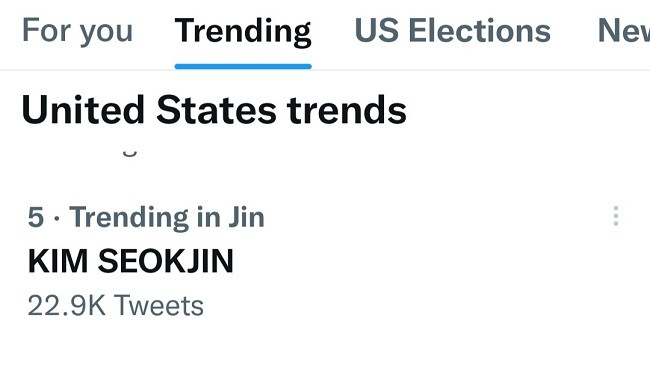Click the three-dot menu icon
The image size is (650, 366).
point(616,216)
